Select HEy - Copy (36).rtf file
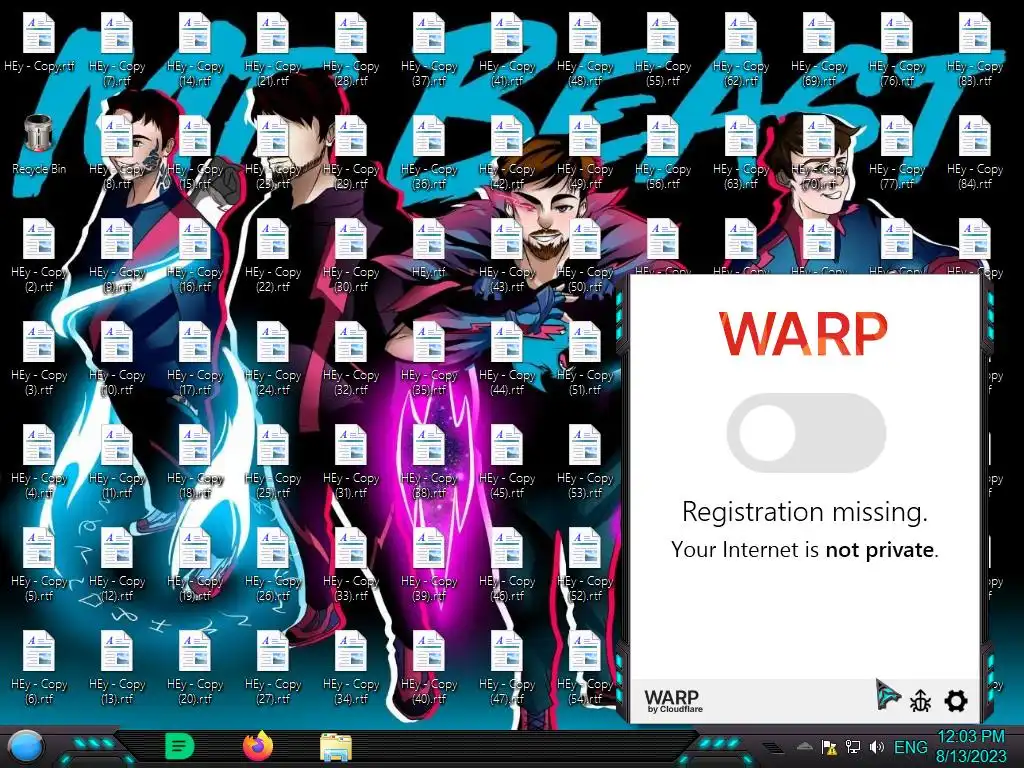Viewport: 1024px width, 768px height. [428, 152]
